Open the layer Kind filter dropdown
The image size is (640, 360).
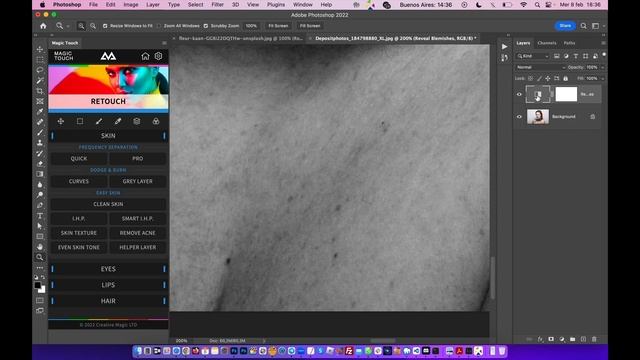(x=533, y=56)
